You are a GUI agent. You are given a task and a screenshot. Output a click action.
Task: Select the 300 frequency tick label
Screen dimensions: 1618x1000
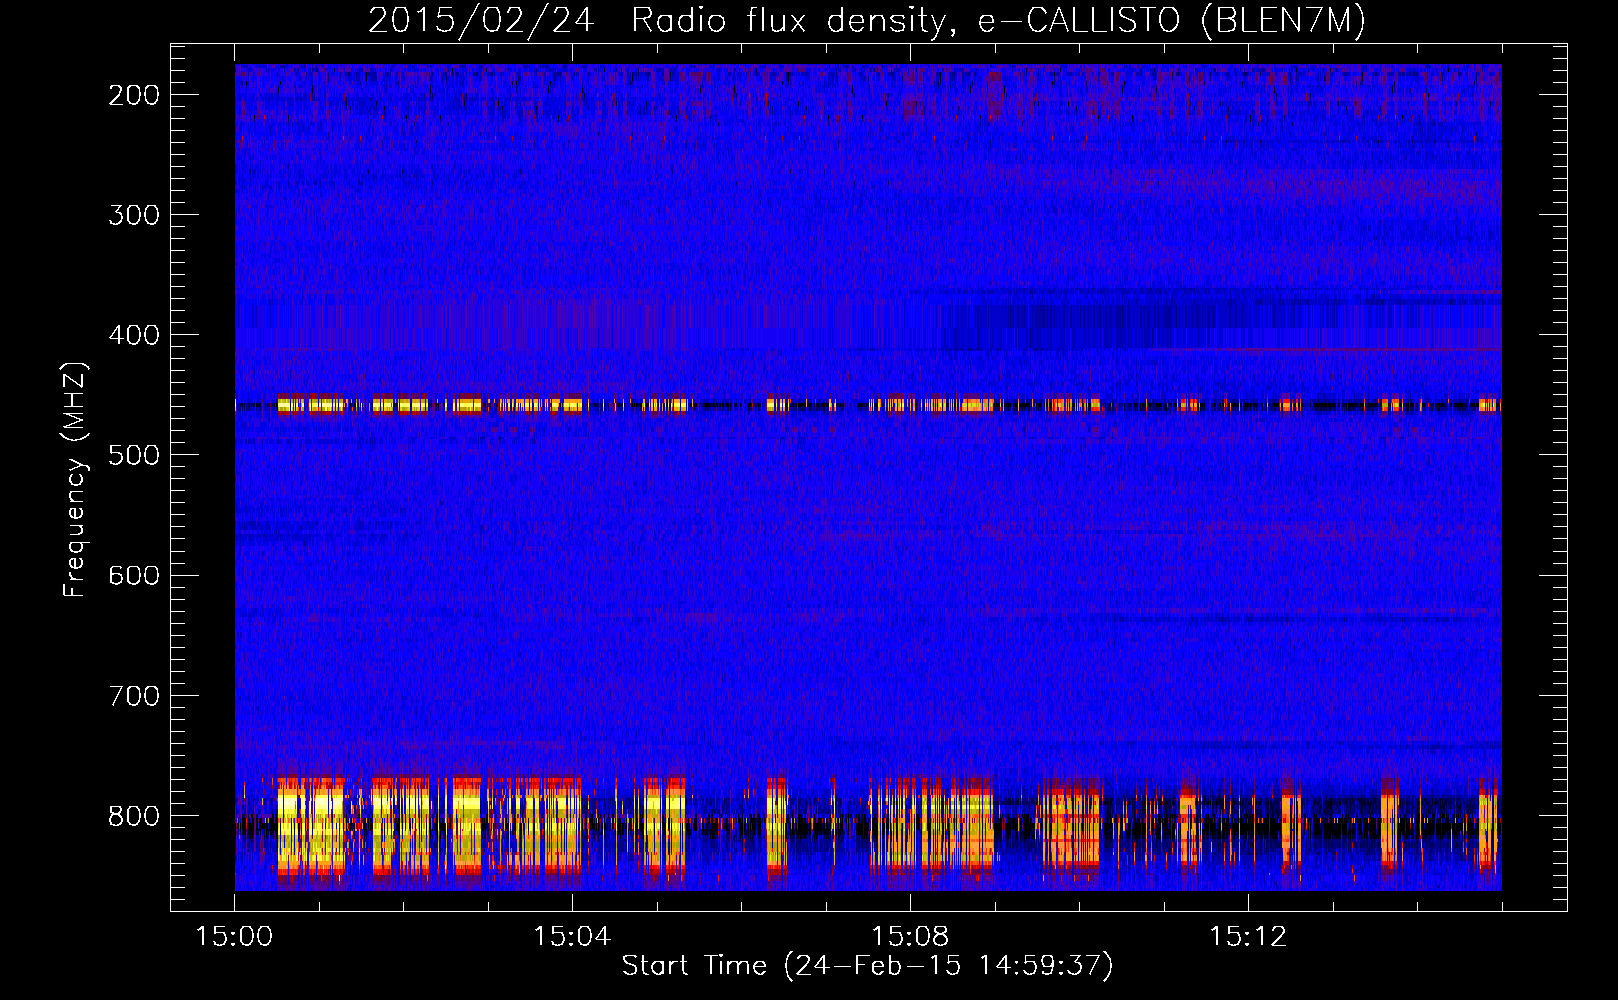tap(133, 215)
